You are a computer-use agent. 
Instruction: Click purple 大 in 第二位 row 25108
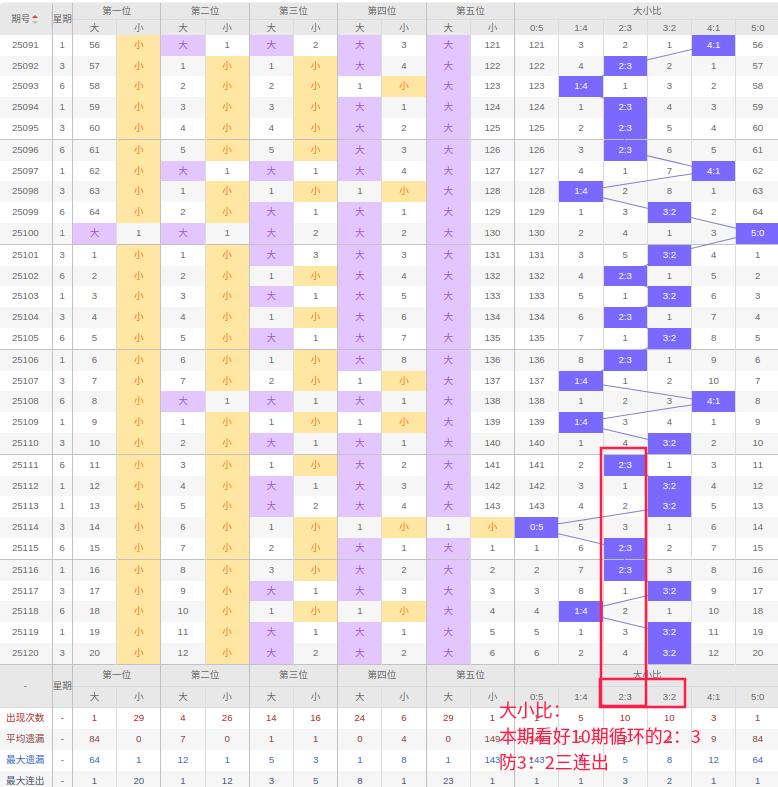pyautogui.click(x=183, y=401)
